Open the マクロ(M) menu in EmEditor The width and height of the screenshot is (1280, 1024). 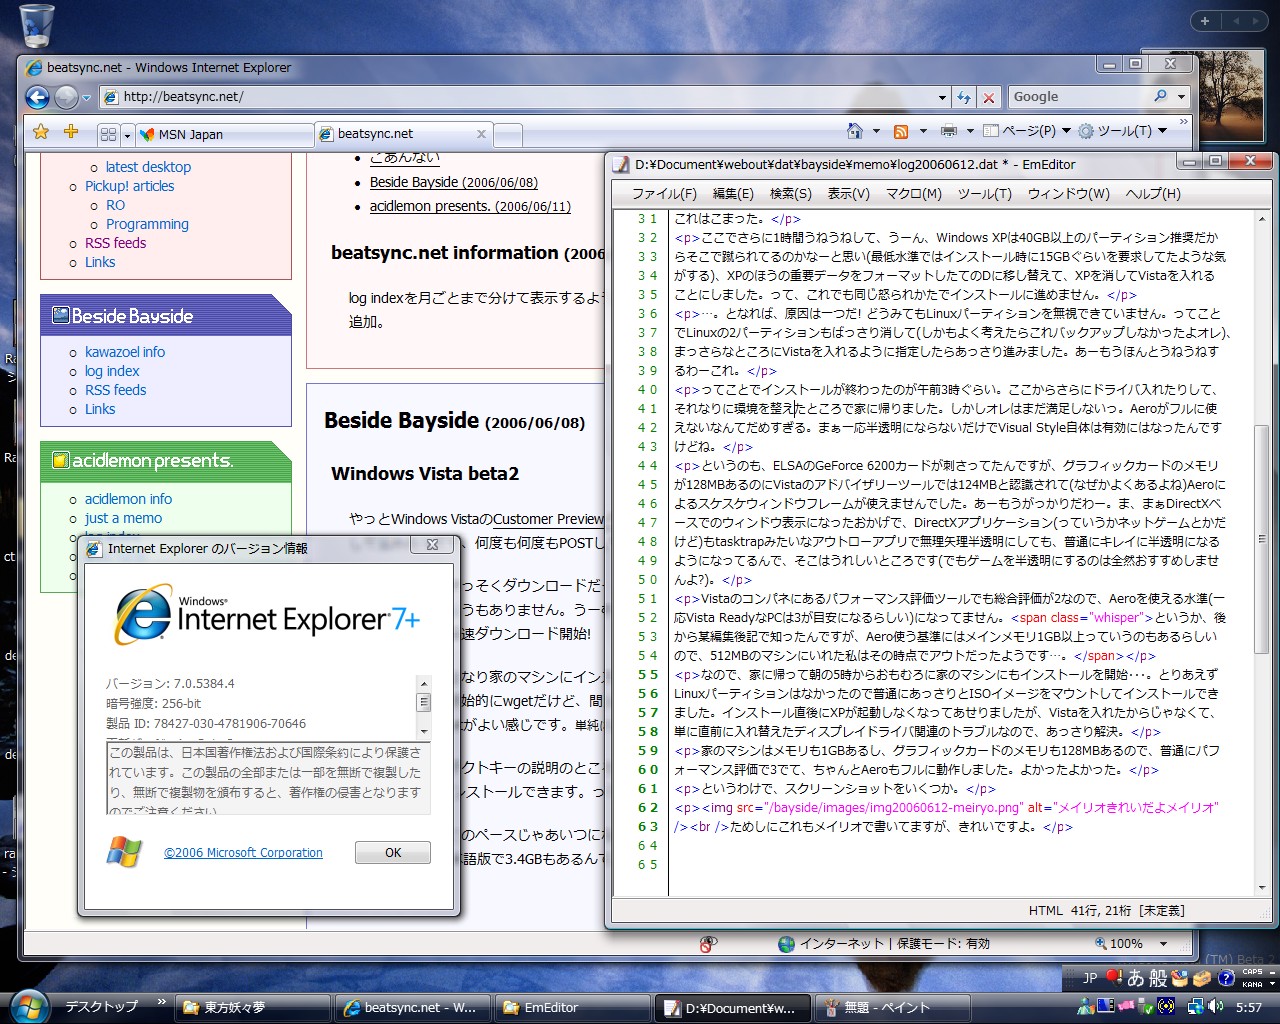coord(913,193)
